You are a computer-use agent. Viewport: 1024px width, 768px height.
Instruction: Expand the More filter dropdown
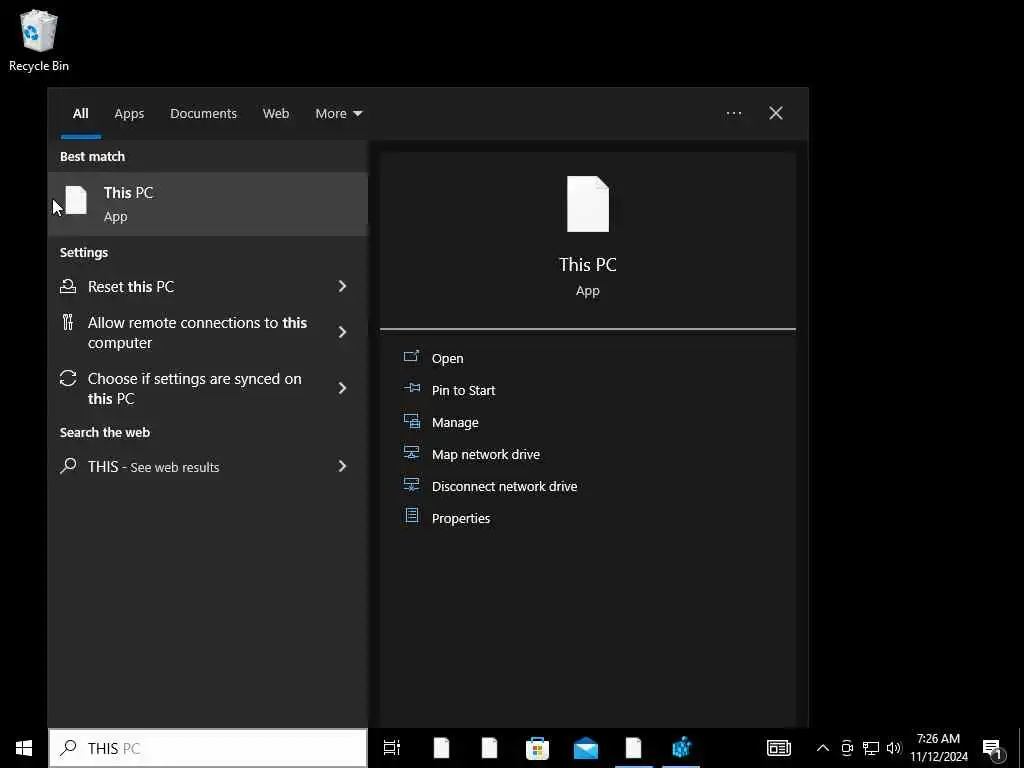[x=338, y=113]
